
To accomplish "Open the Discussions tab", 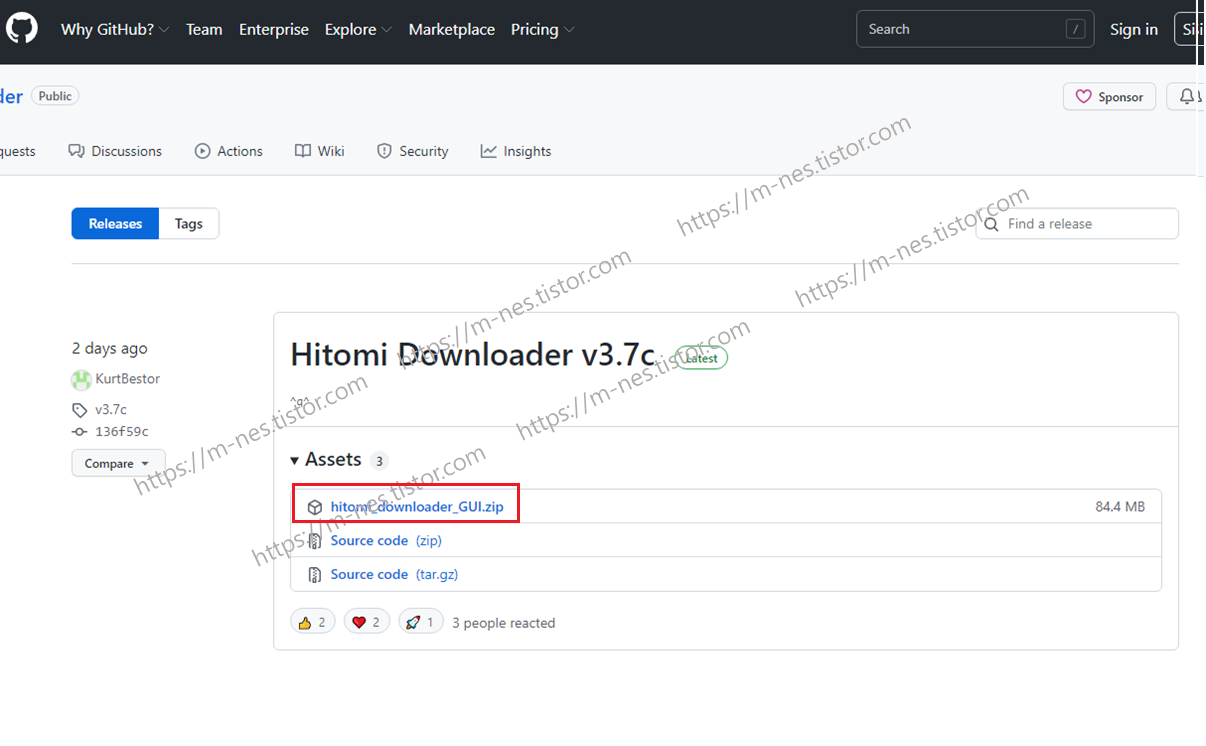I will tap(115, 151).
